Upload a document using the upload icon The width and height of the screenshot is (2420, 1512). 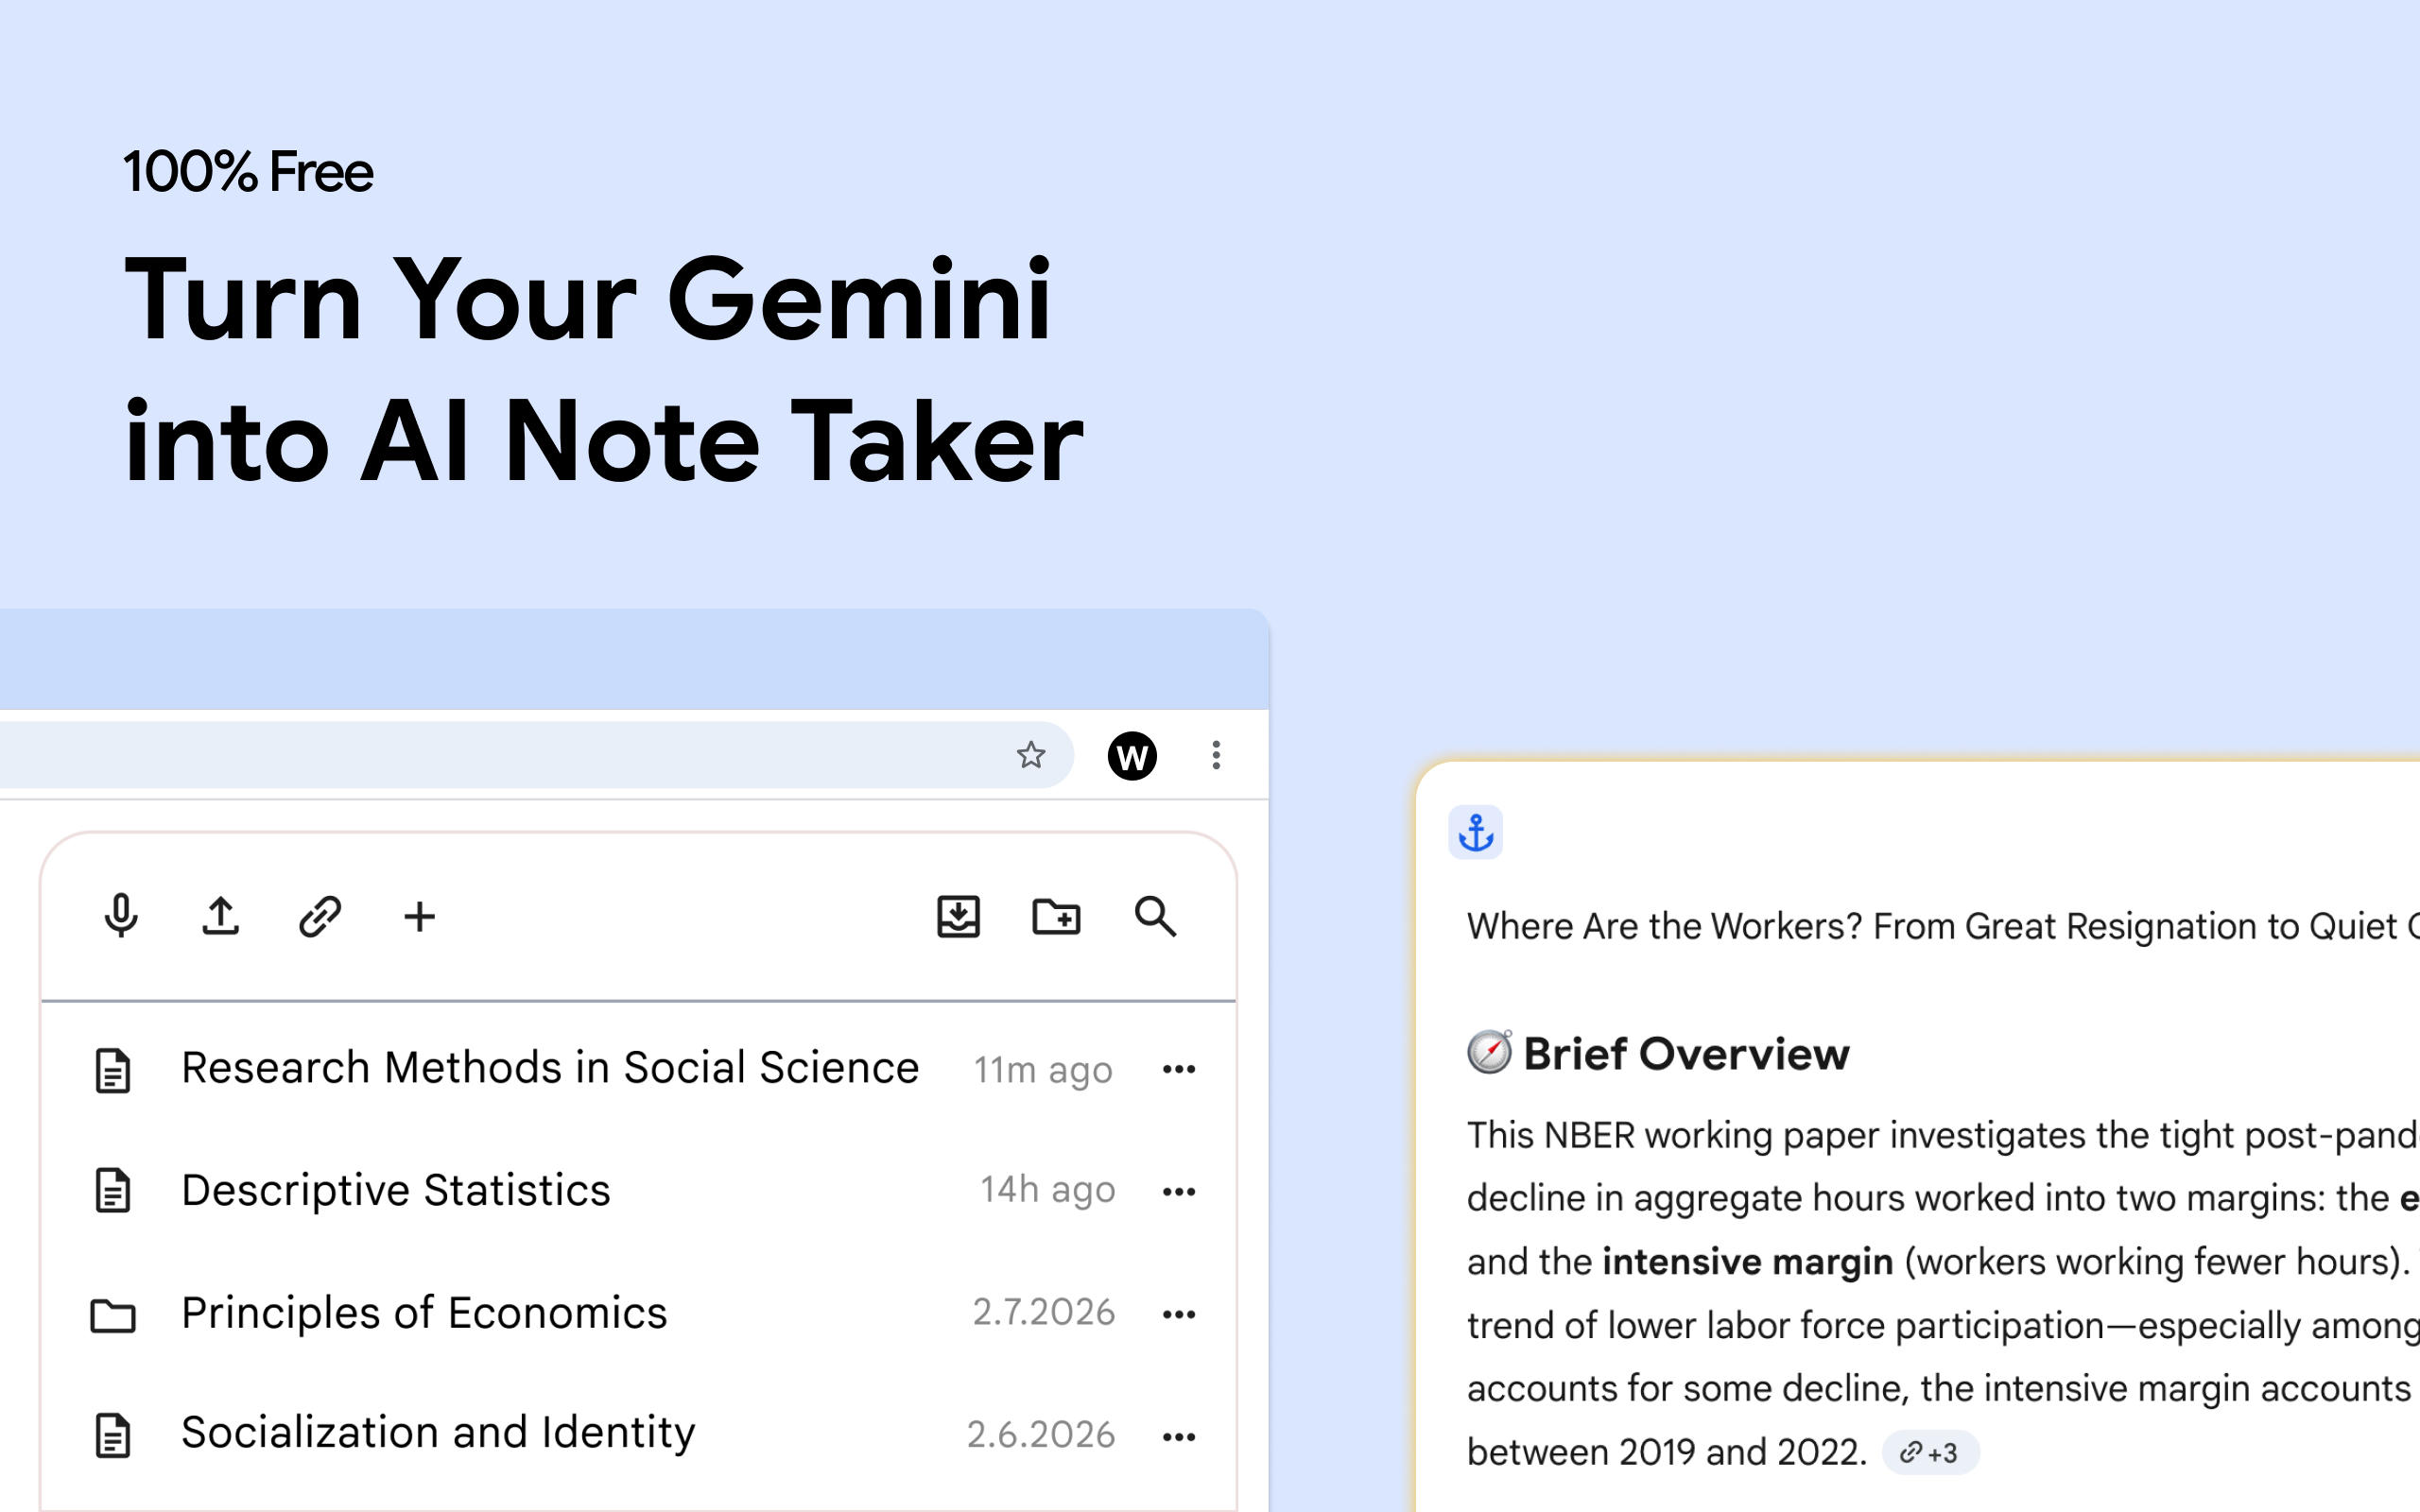click(220, 917)
